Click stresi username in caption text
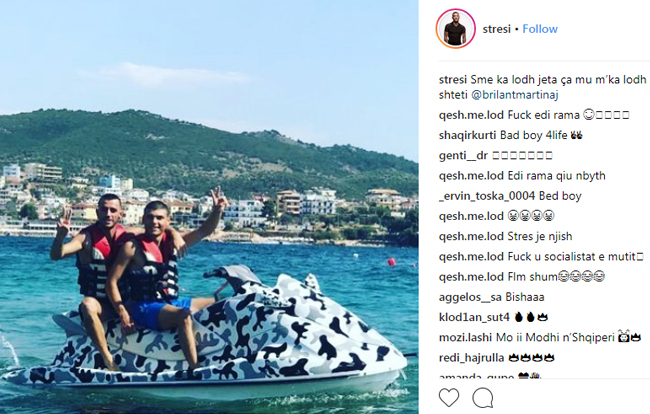The image size is (650, 414). (x=453, y=80)
